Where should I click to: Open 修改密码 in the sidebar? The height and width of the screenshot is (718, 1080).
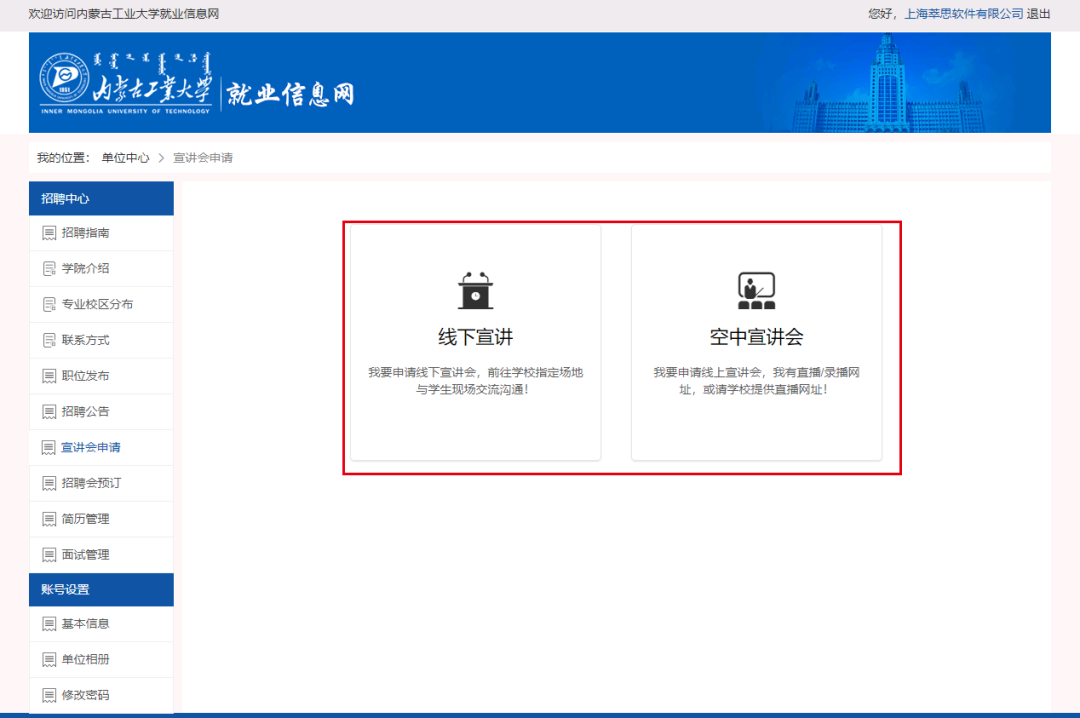(x=85, y=695)
